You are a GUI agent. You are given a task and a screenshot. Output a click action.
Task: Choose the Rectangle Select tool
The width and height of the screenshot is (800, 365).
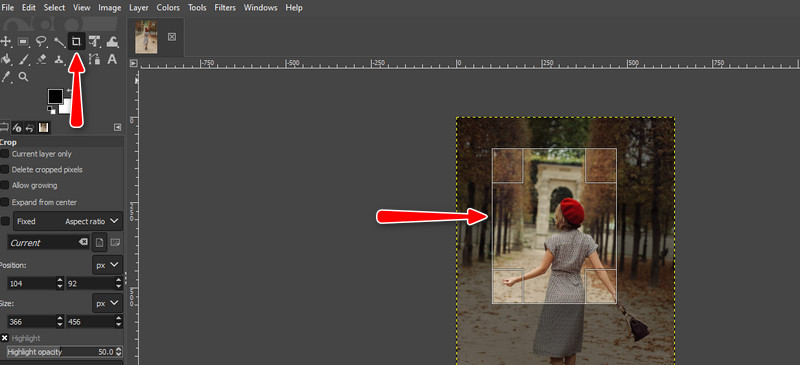coord(23,41)
